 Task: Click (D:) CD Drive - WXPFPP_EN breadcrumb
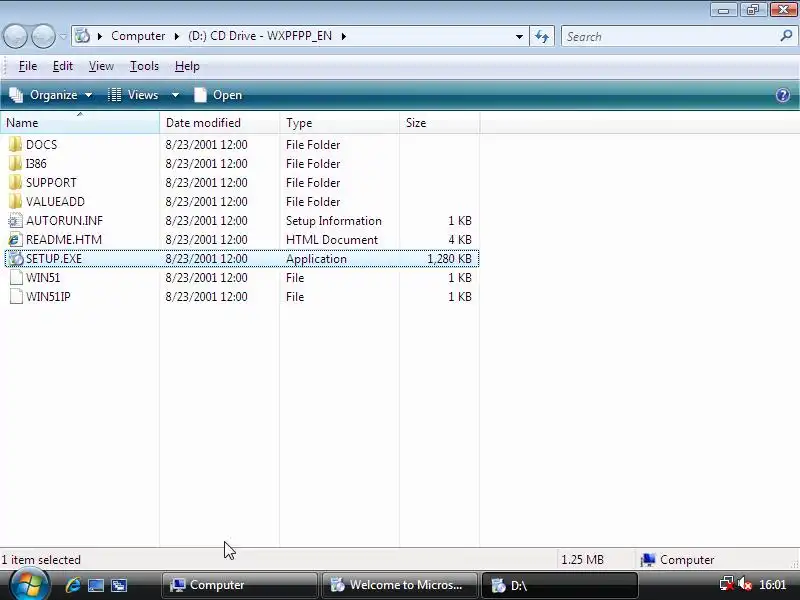[x=260, y=36]
